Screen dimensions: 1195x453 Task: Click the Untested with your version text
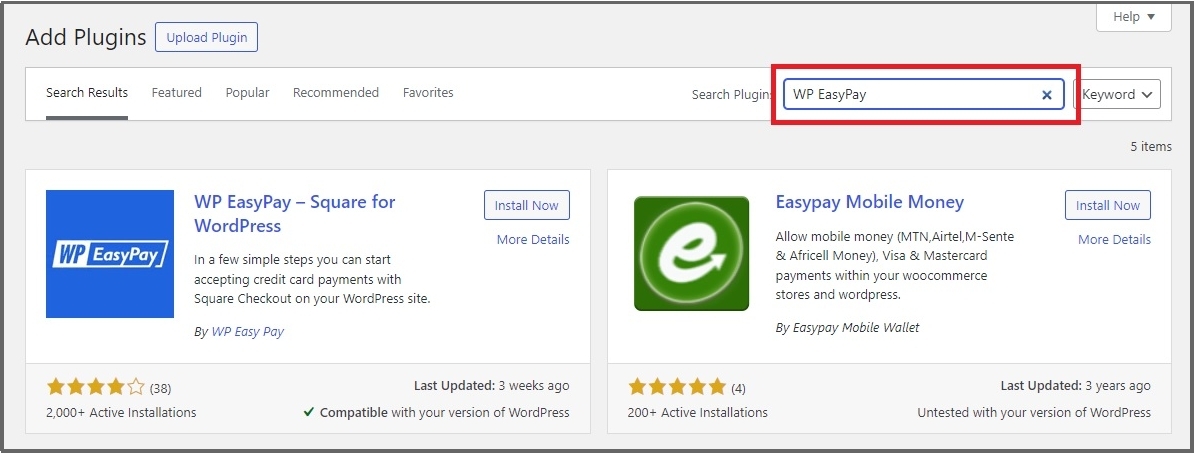(x=1034, y=413)
